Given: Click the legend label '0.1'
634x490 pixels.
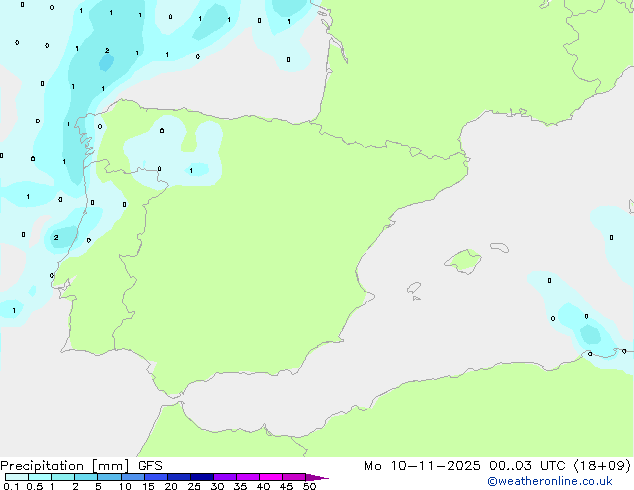Looking at the screenshot, I should 11,486.
